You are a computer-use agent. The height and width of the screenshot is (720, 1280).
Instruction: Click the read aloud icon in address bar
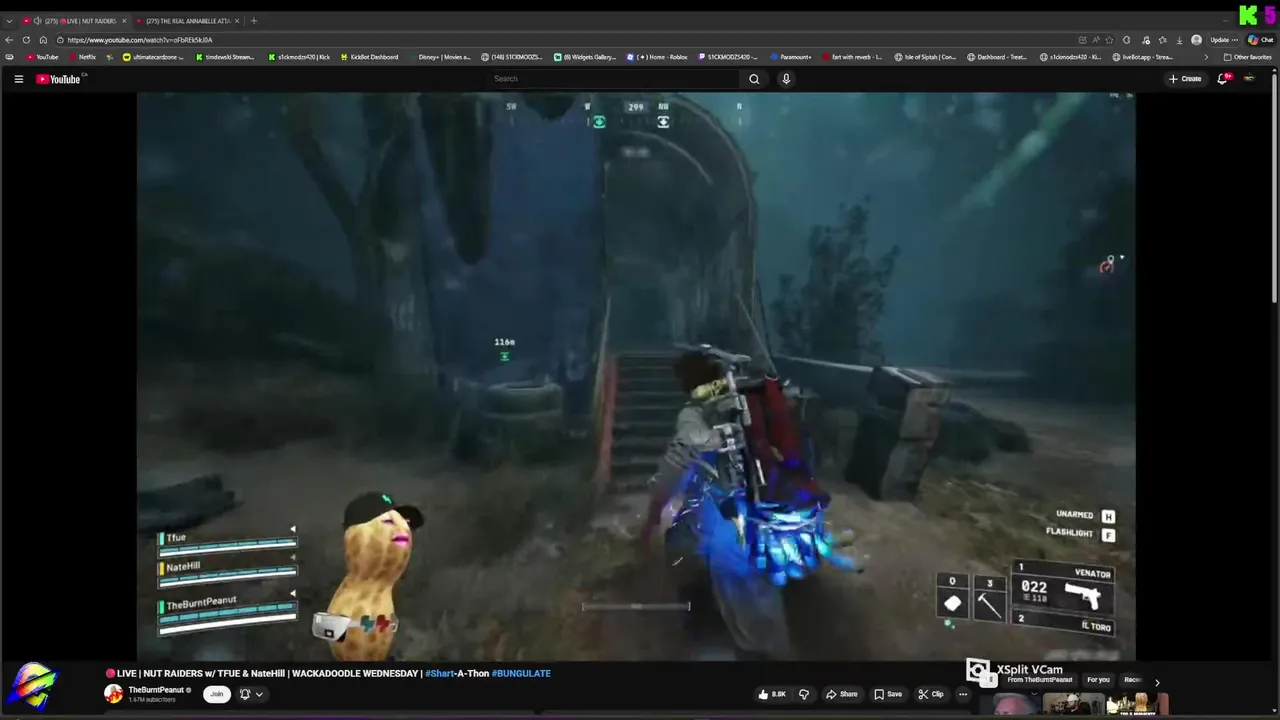coord(1096,40)
